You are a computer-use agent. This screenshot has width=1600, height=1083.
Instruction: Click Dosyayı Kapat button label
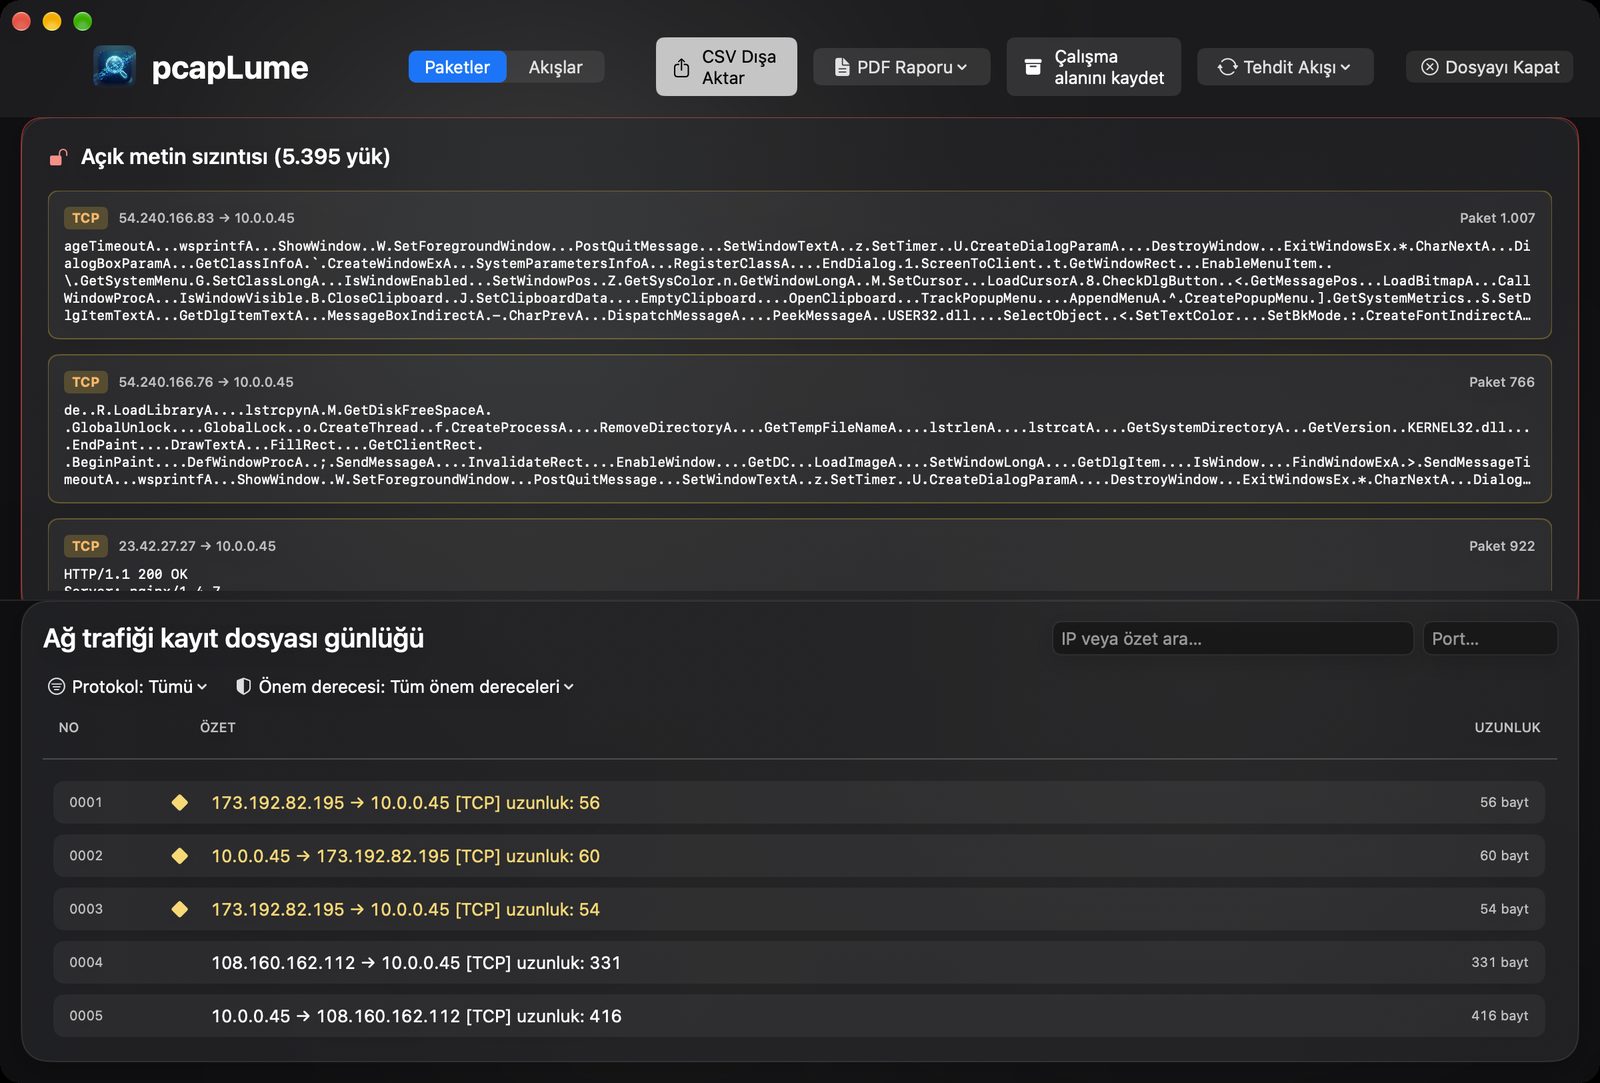(1502, 67)
